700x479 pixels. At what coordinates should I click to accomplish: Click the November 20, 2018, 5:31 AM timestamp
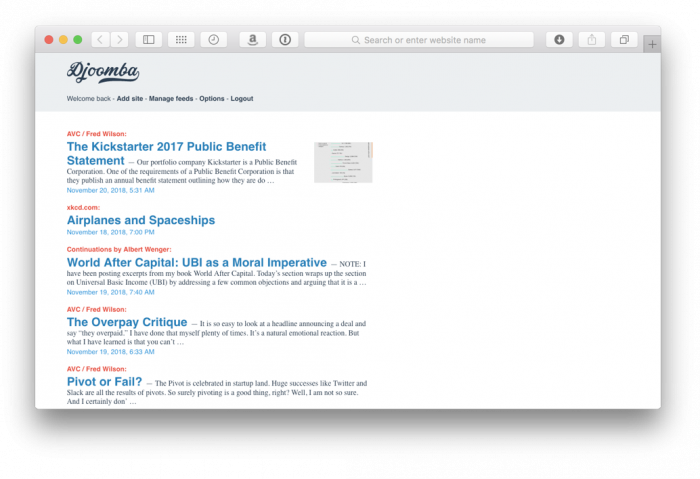click(111, 191)
